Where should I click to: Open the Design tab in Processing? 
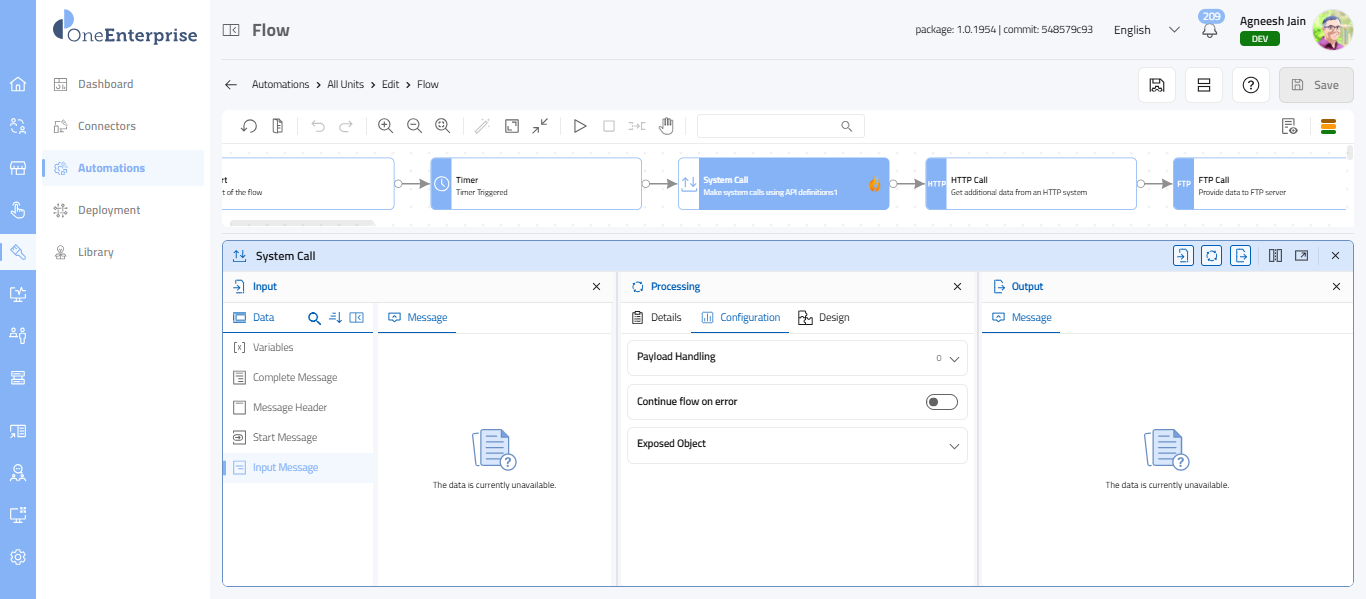pos(824,318)
